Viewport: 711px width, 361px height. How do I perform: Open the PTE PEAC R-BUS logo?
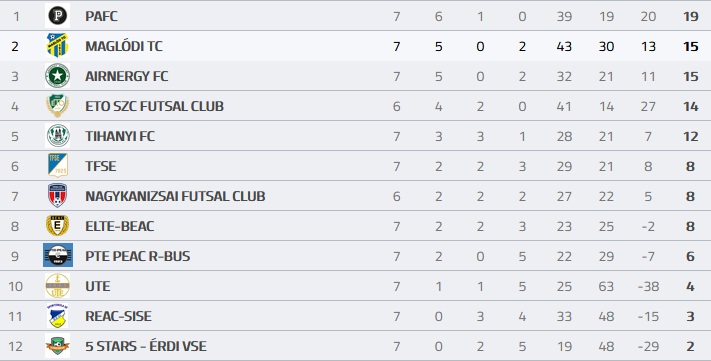(x=58, y=255)
